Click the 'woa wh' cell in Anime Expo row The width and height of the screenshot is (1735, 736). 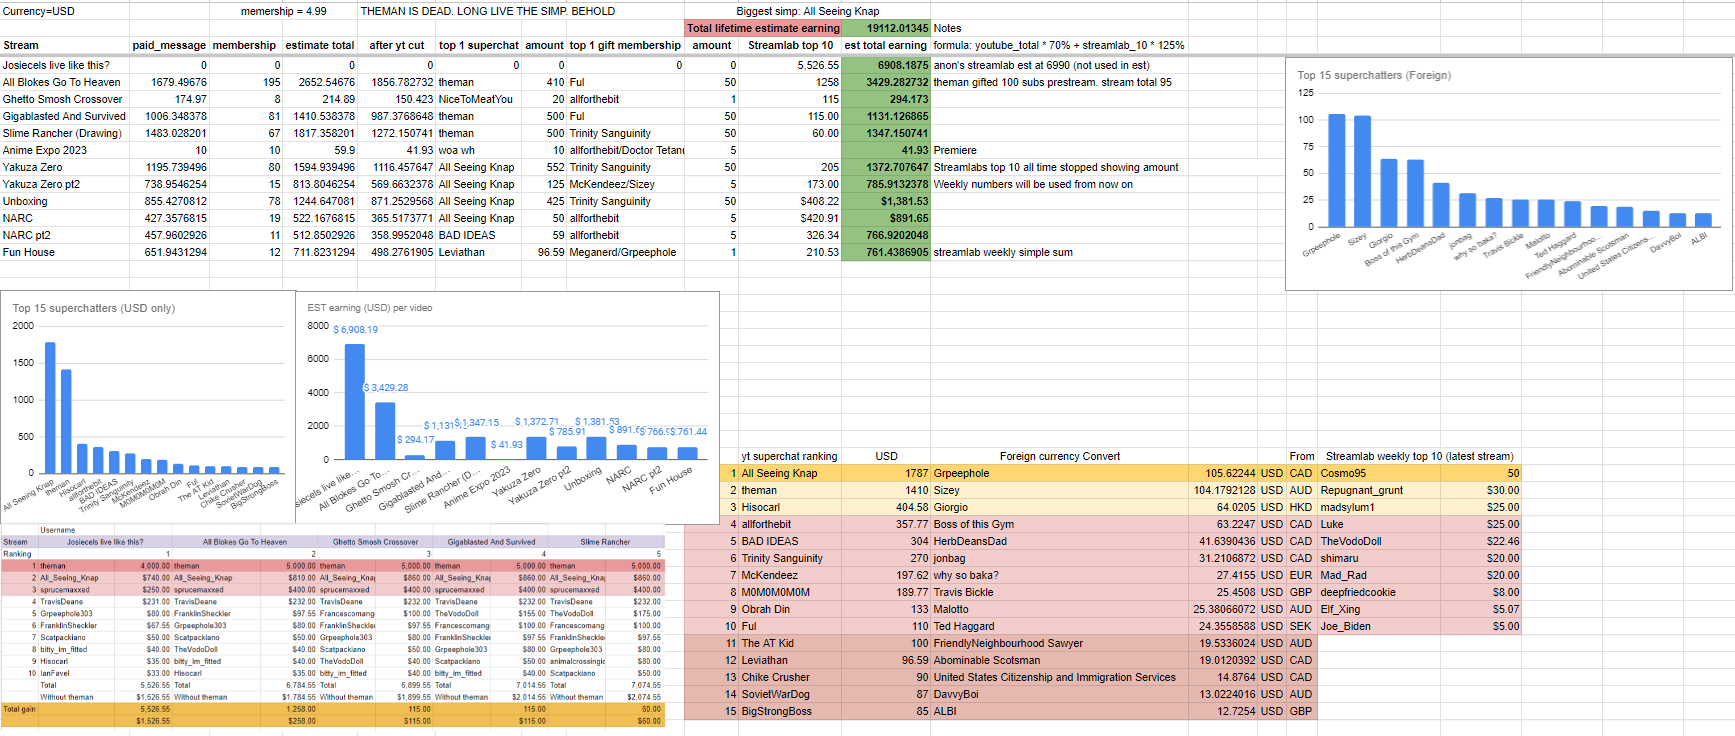pyautogui.click(x=457, y=150)
